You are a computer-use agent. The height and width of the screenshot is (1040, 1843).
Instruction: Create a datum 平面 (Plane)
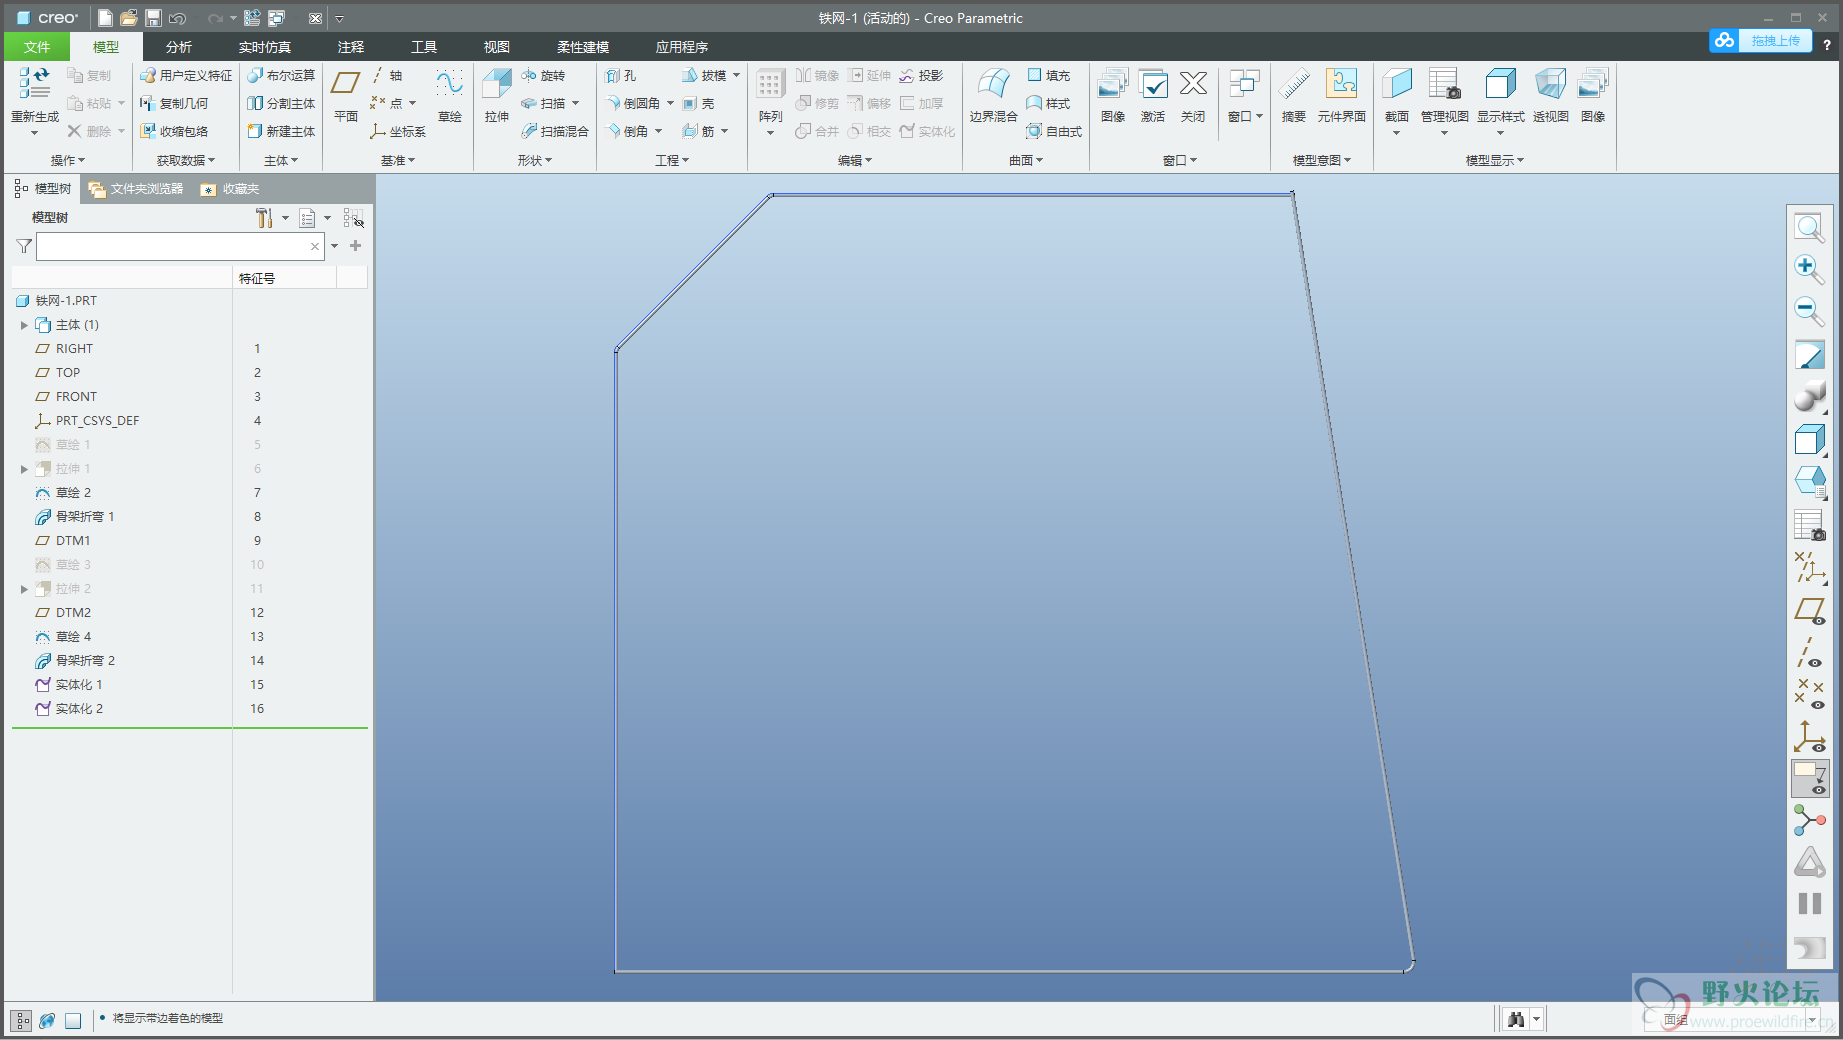(346, 95)
